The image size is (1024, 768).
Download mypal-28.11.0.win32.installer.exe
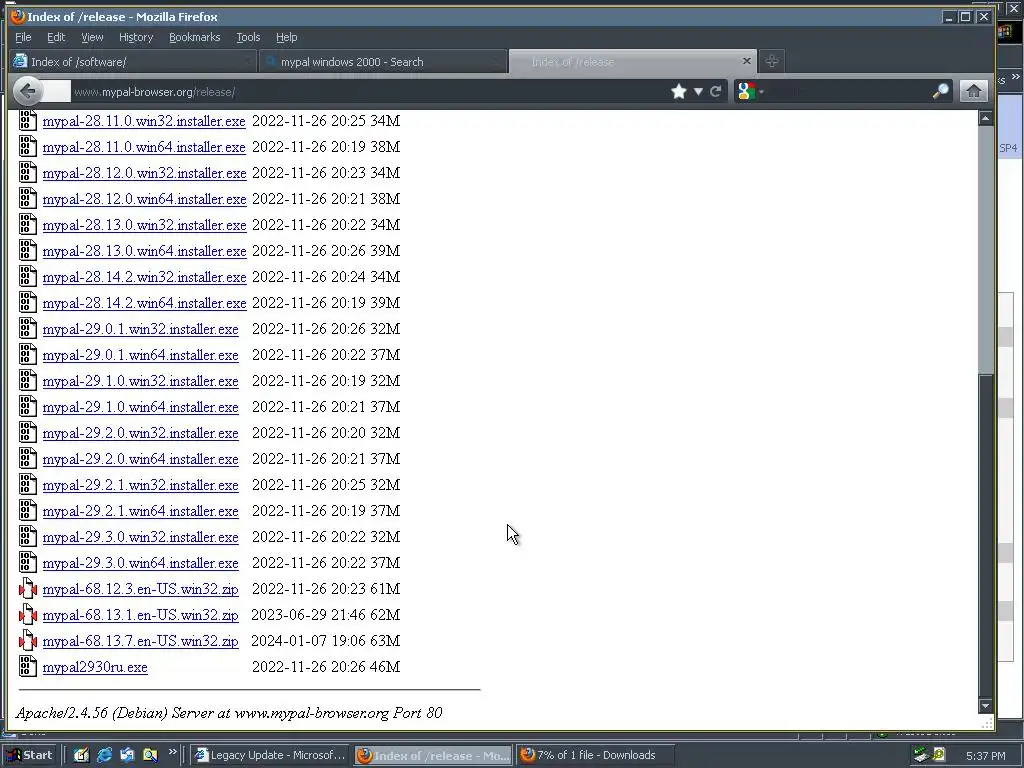(144, 121)
